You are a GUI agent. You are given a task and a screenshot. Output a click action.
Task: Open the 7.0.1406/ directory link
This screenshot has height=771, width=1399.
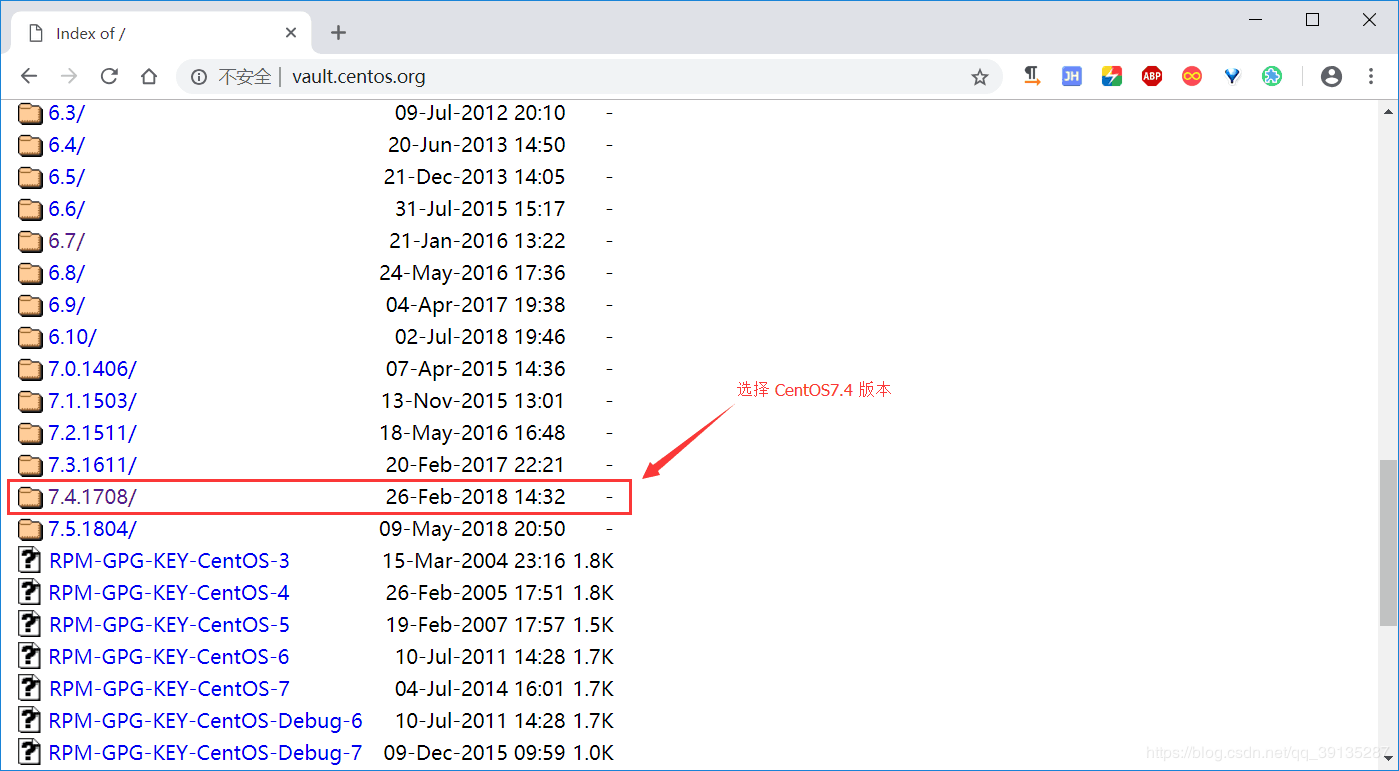tap(92, 369)
